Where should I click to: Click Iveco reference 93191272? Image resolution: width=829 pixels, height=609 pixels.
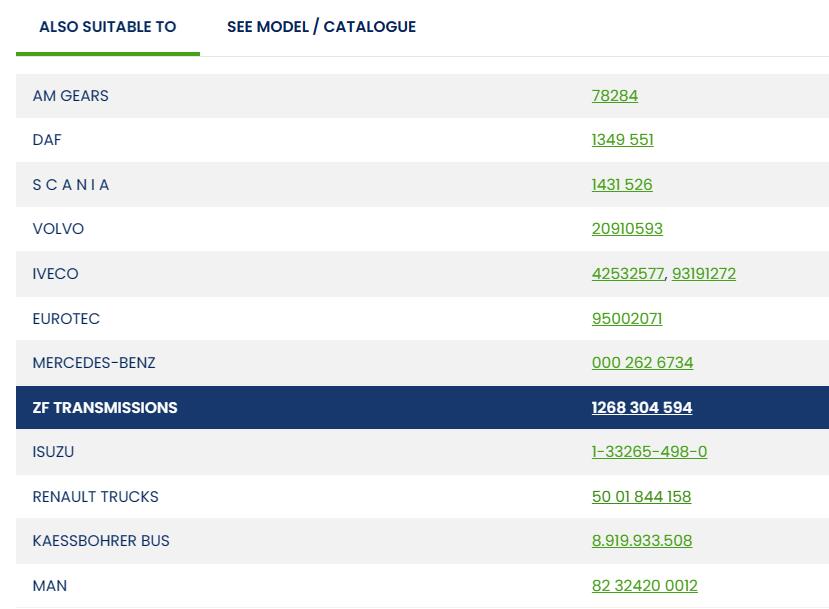(x=703, y=274)
